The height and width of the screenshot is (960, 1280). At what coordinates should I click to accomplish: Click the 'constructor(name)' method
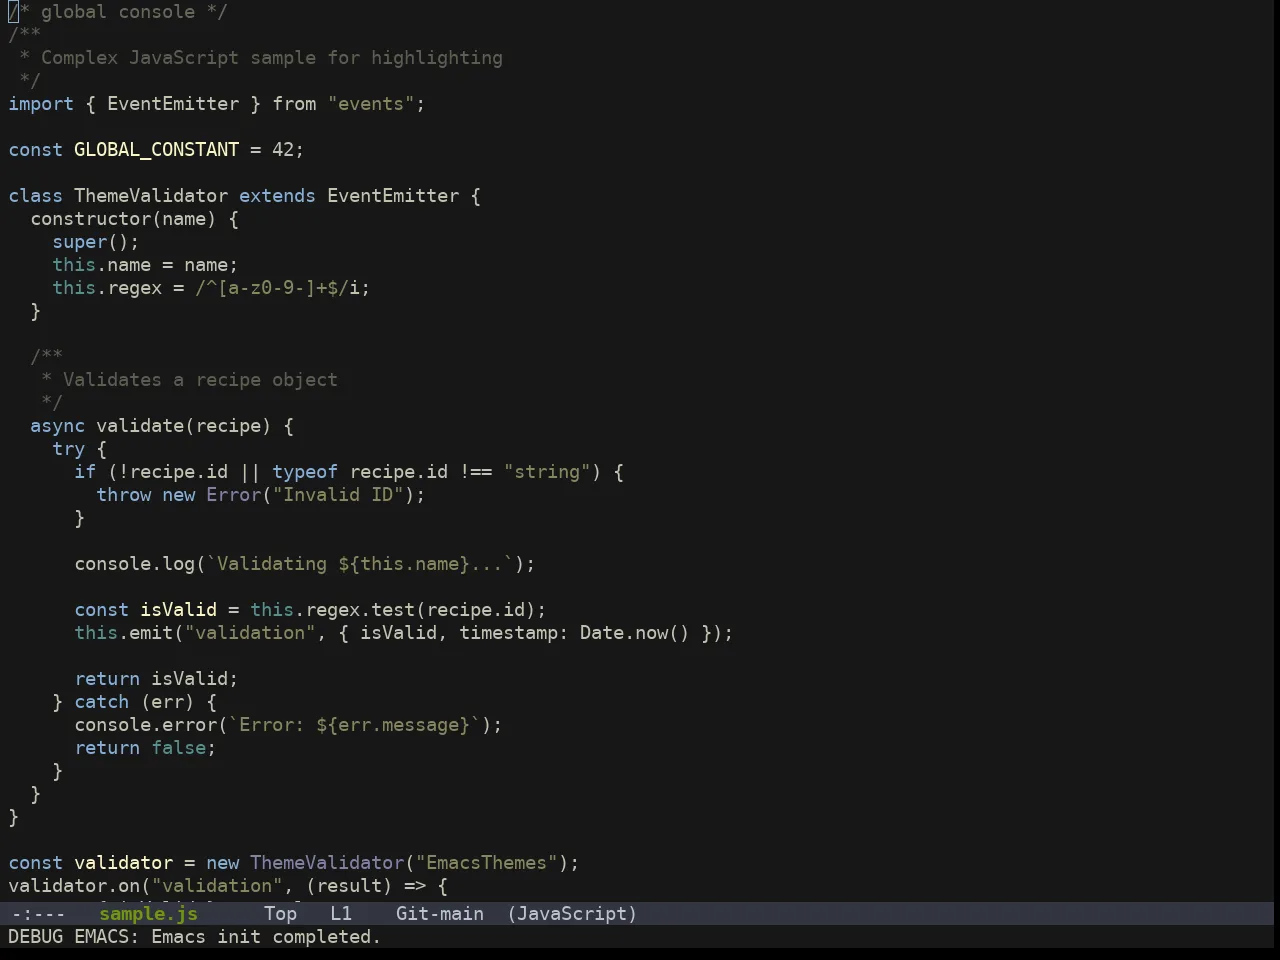(x=123, y=219)
